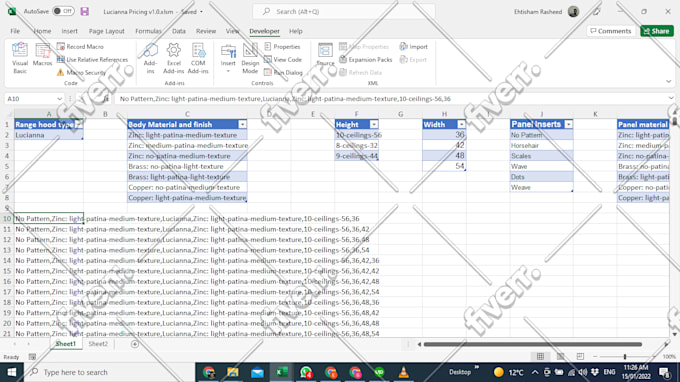Toggle Use Relative References
This screenshot has height=382, width=680.
pyautogui.click(x=92, y=59)
